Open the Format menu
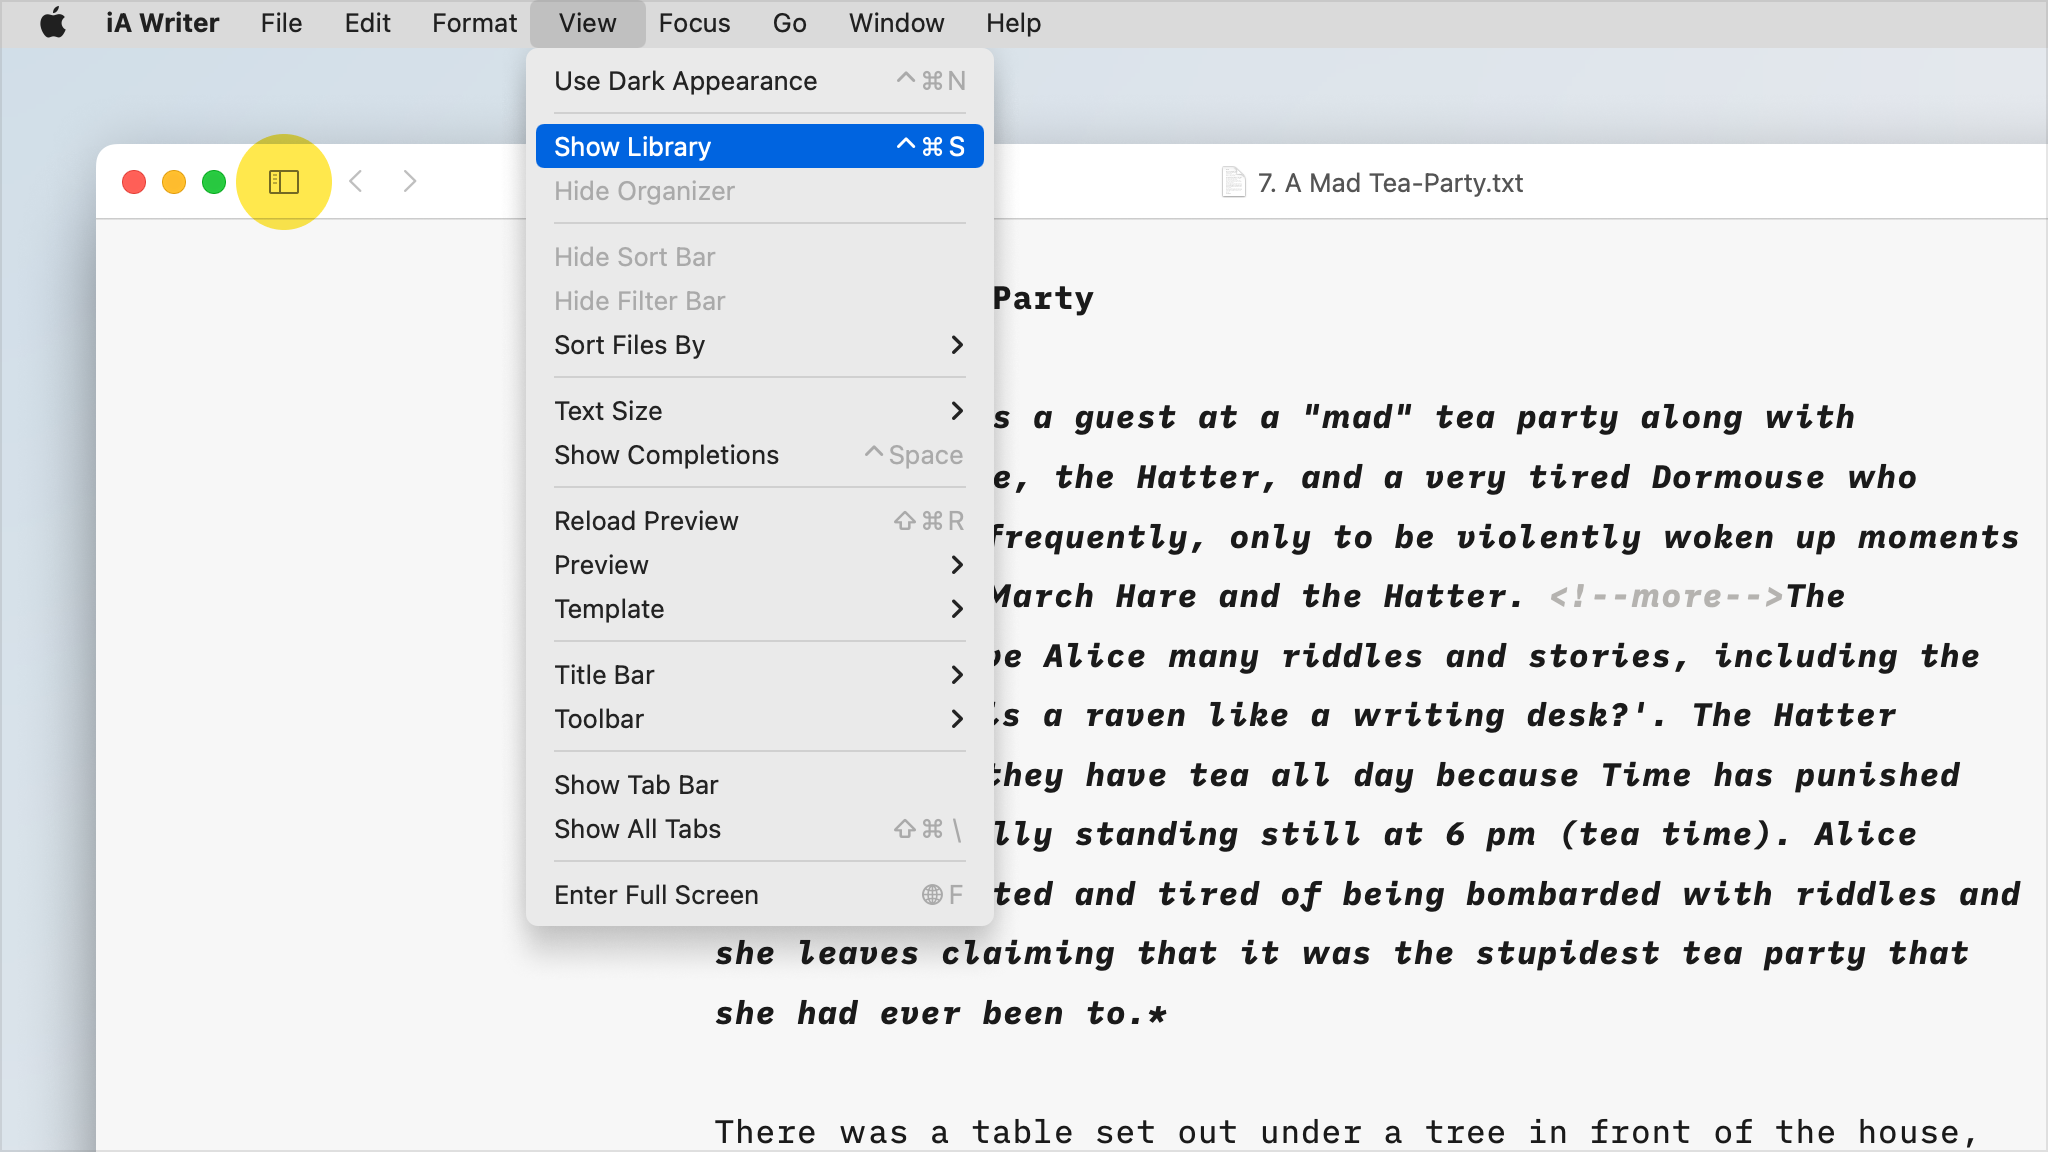 [474, 23]
